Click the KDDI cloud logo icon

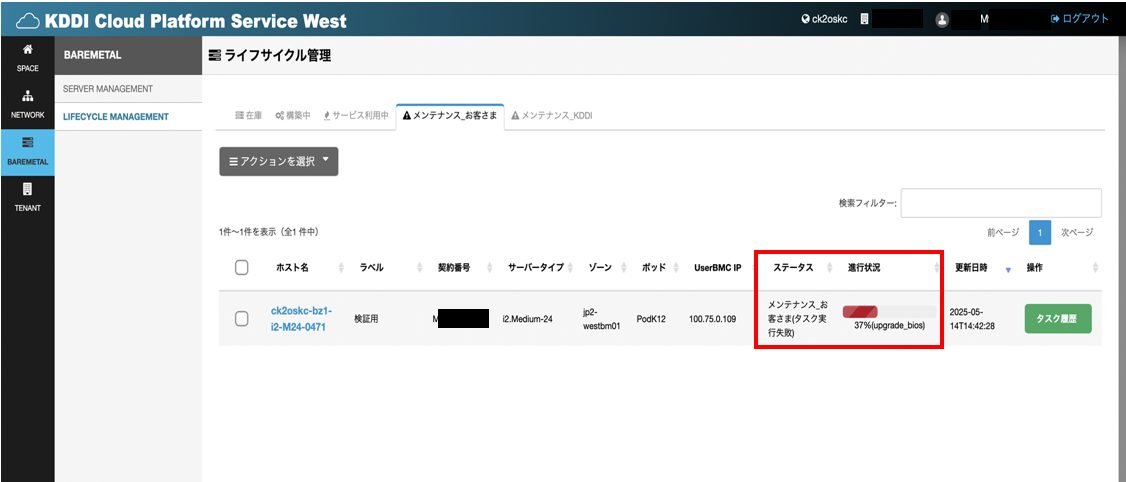[x=27, y=19]
